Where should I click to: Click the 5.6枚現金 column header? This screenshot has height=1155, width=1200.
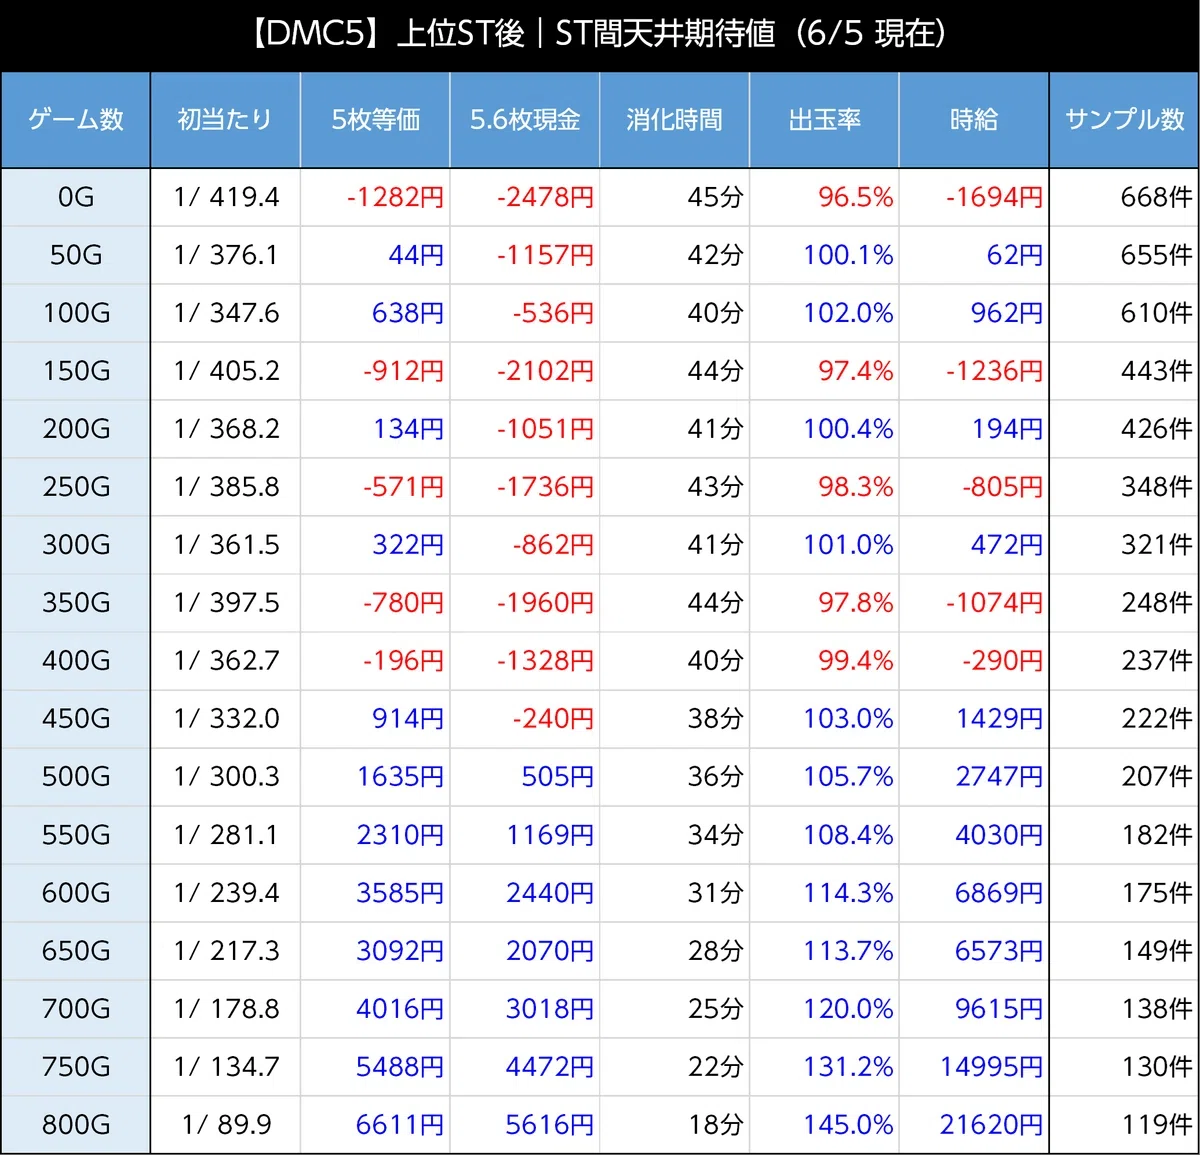[525, 120]
